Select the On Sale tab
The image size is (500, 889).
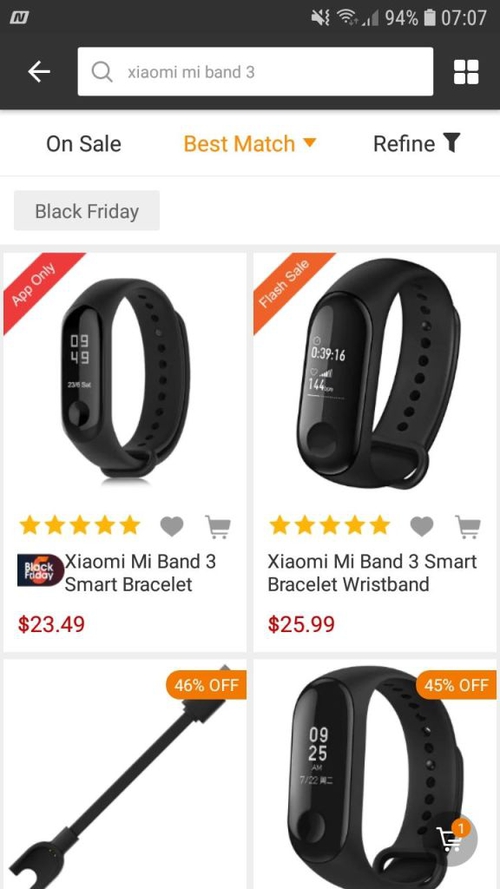[83, 143]
